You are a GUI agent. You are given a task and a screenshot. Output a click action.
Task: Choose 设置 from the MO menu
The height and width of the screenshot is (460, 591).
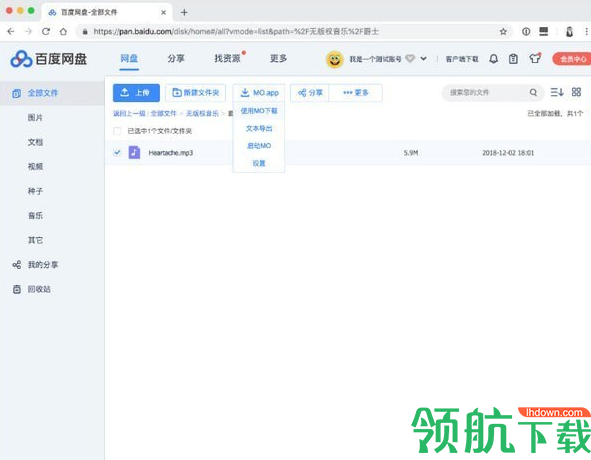pyautogui.click(x=259, y=163)
